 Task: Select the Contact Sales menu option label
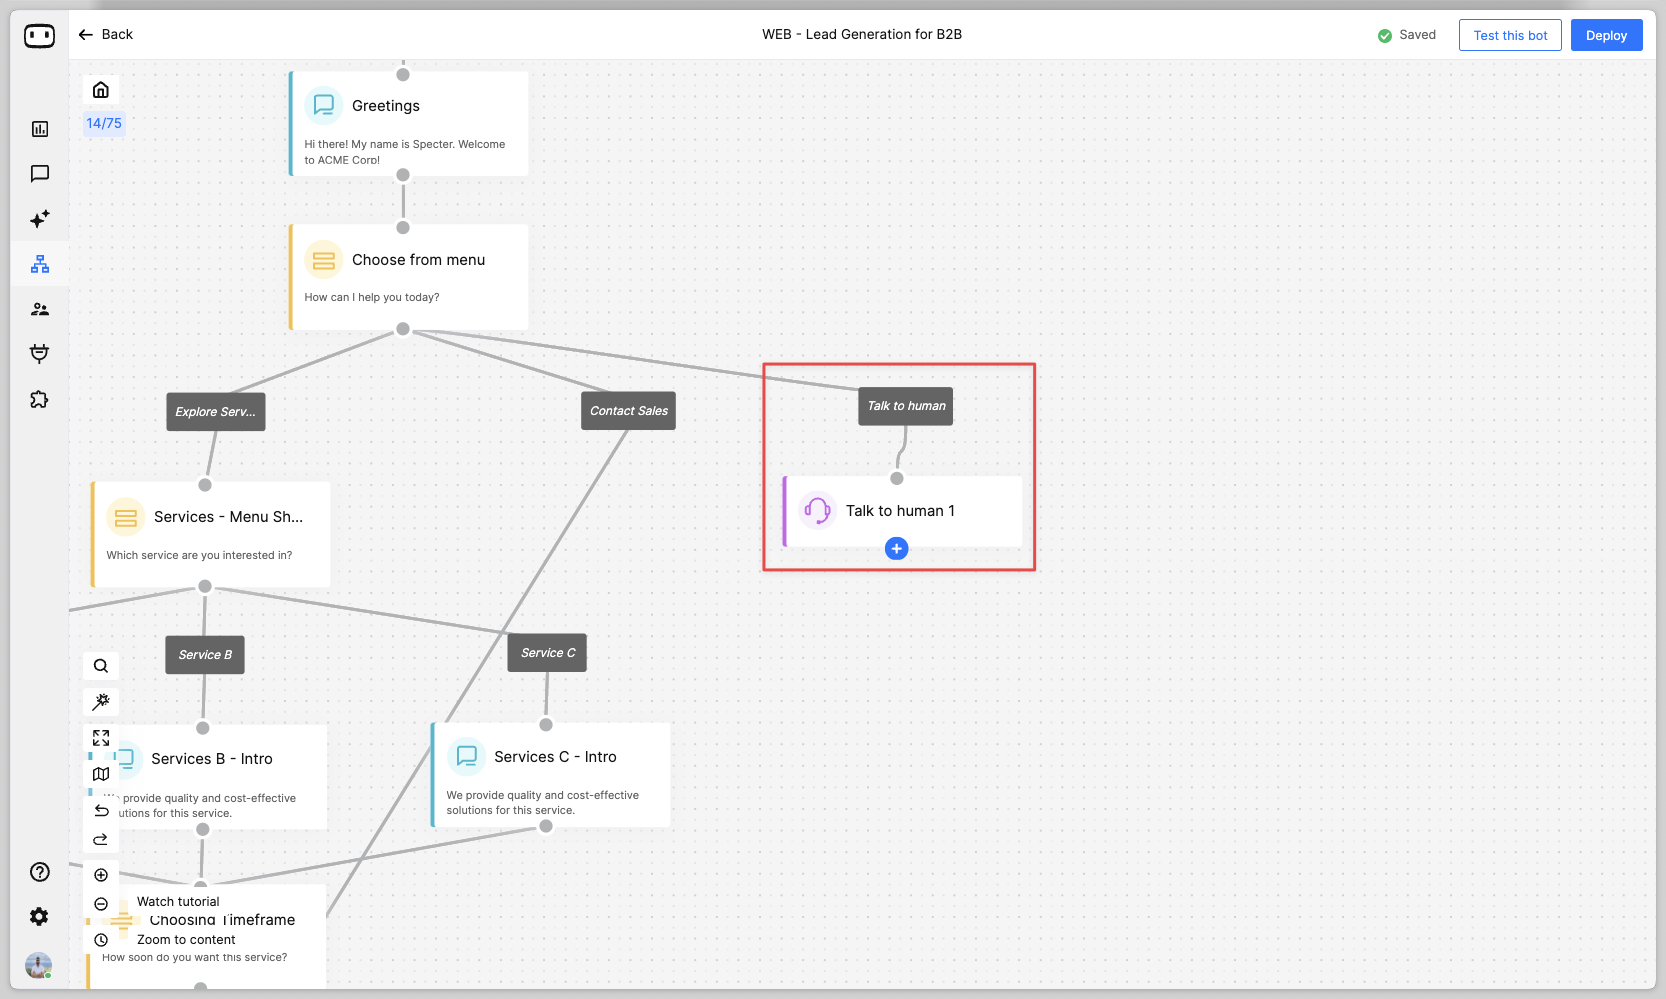pyautogui.click(x=628, y=411)
